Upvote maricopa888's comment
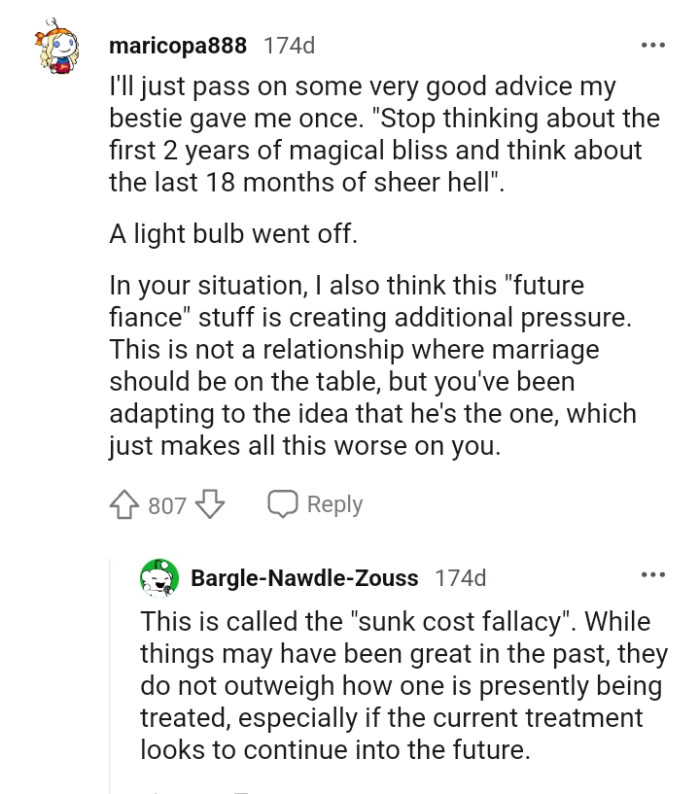The height and width of the screenshot is (794, 700). click(x=126, y=506)
